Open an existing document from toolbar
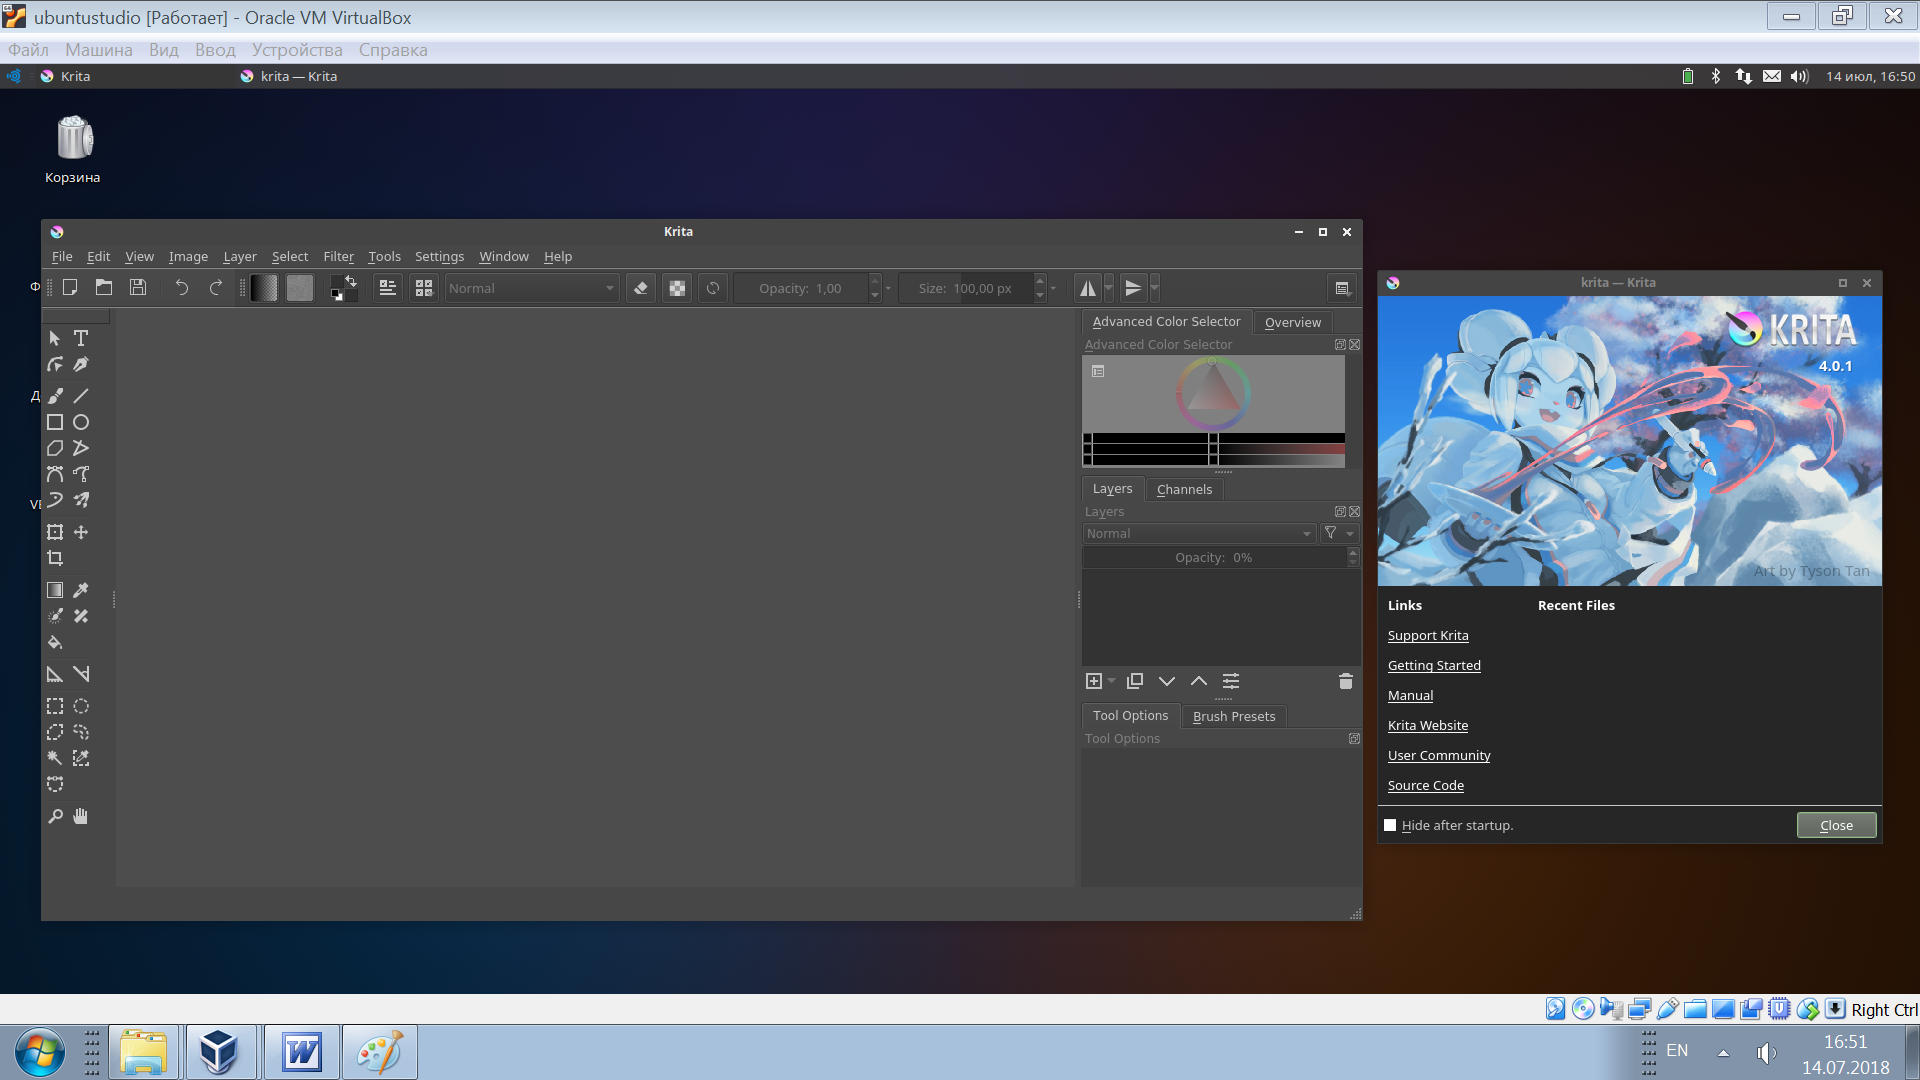Viewport: 1920px width, 1080px height. pos(104,288)
